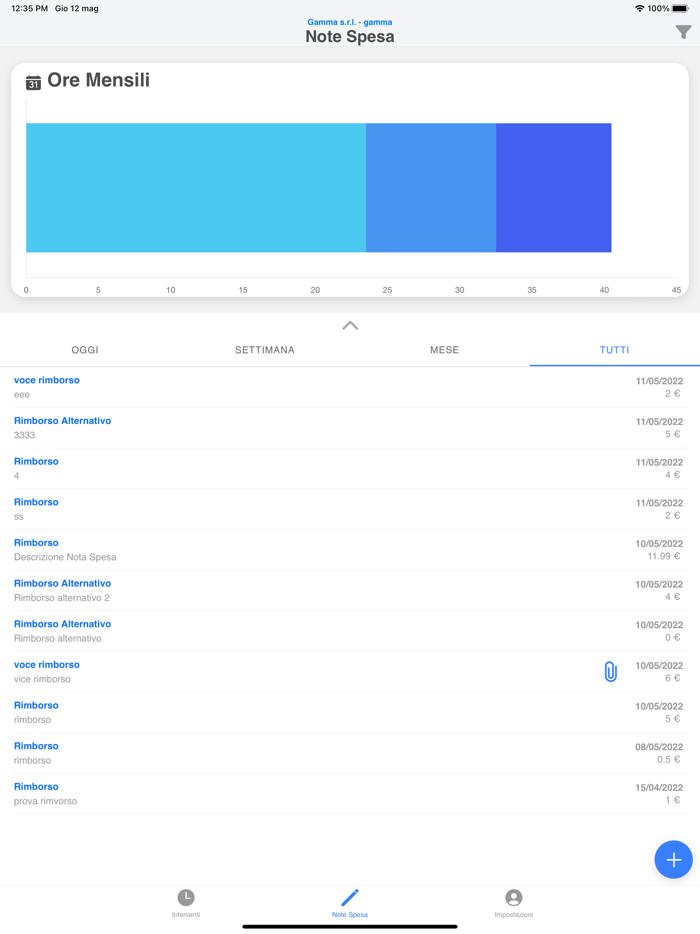
Task: Tap the battery indicator icon
Action: [x=680, y=8]
